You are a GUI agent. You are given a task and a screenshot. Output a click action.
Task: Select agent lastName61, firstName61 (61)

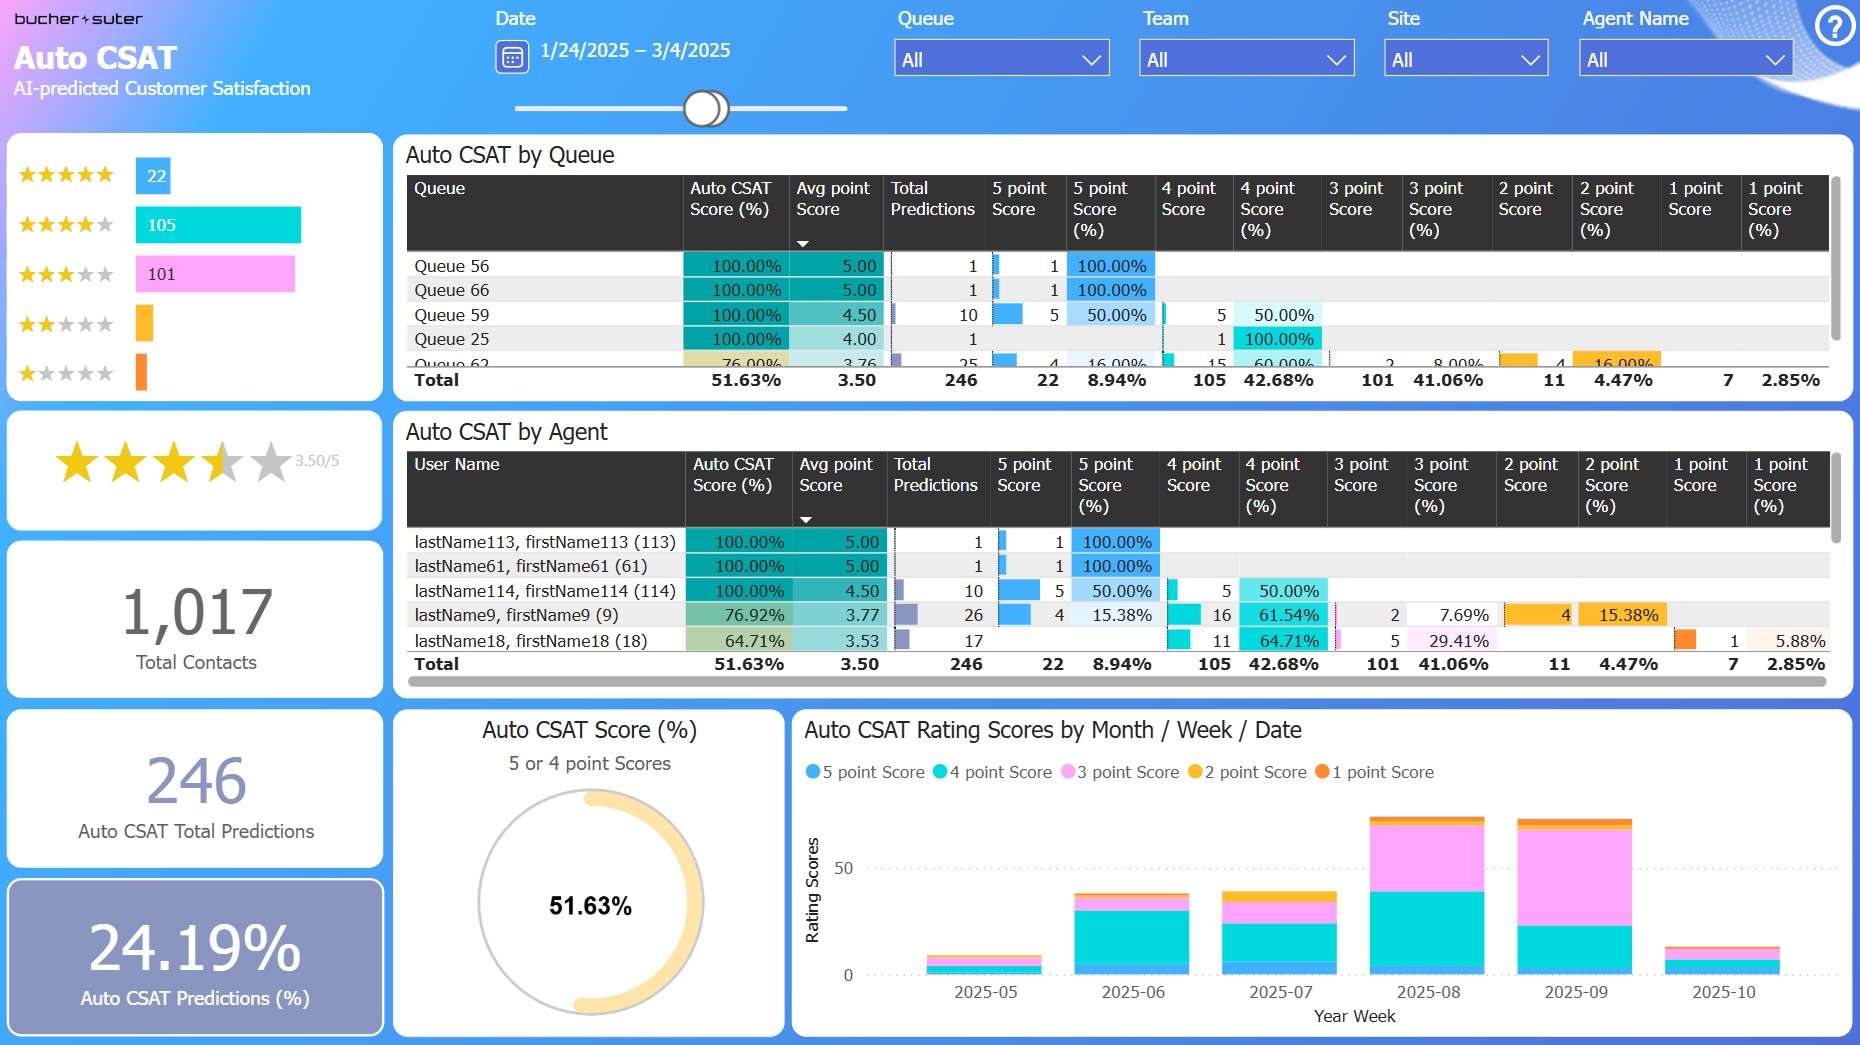1118,566
